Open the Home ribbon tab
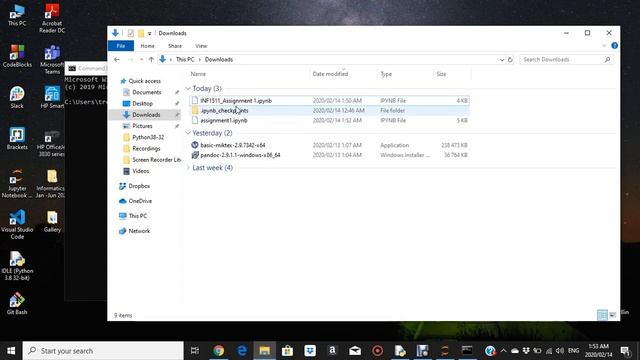640x360 pixels. click(147, 46)
